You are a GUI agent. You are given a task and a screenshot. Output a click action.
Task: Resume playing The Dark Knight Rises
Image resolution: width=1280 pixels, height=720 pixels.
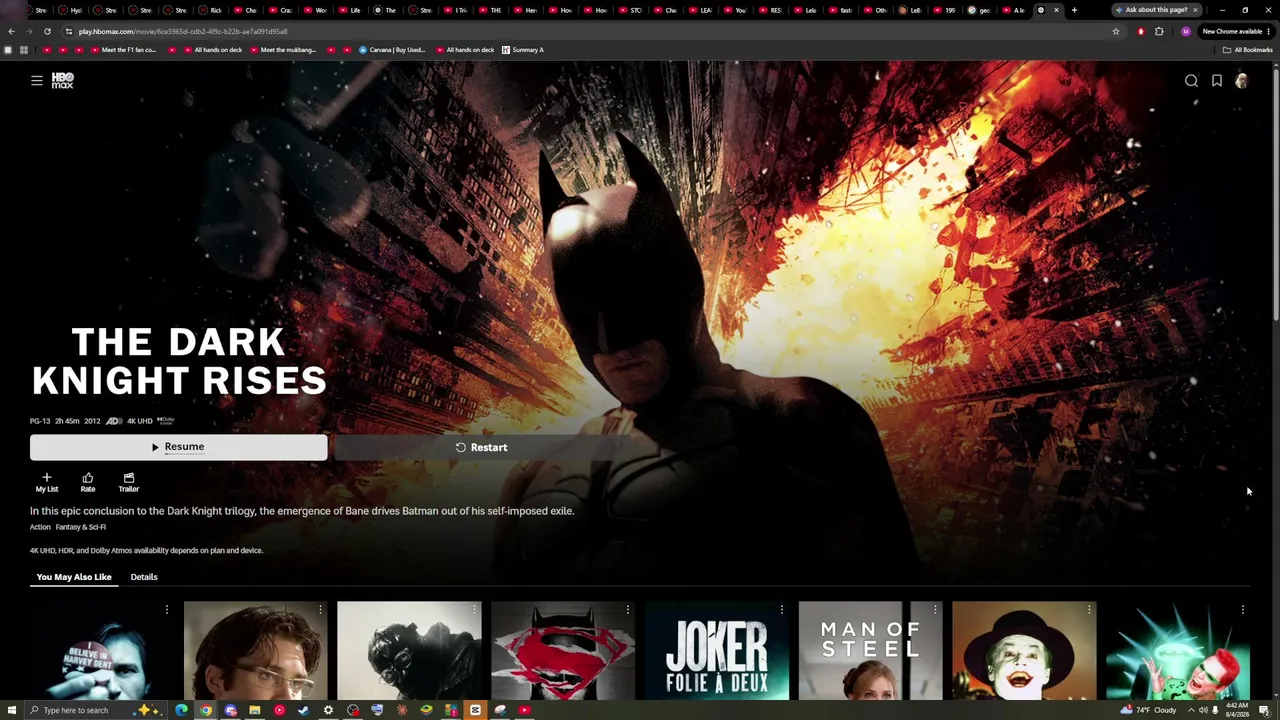pyautogui.click(x=178, y=447)
